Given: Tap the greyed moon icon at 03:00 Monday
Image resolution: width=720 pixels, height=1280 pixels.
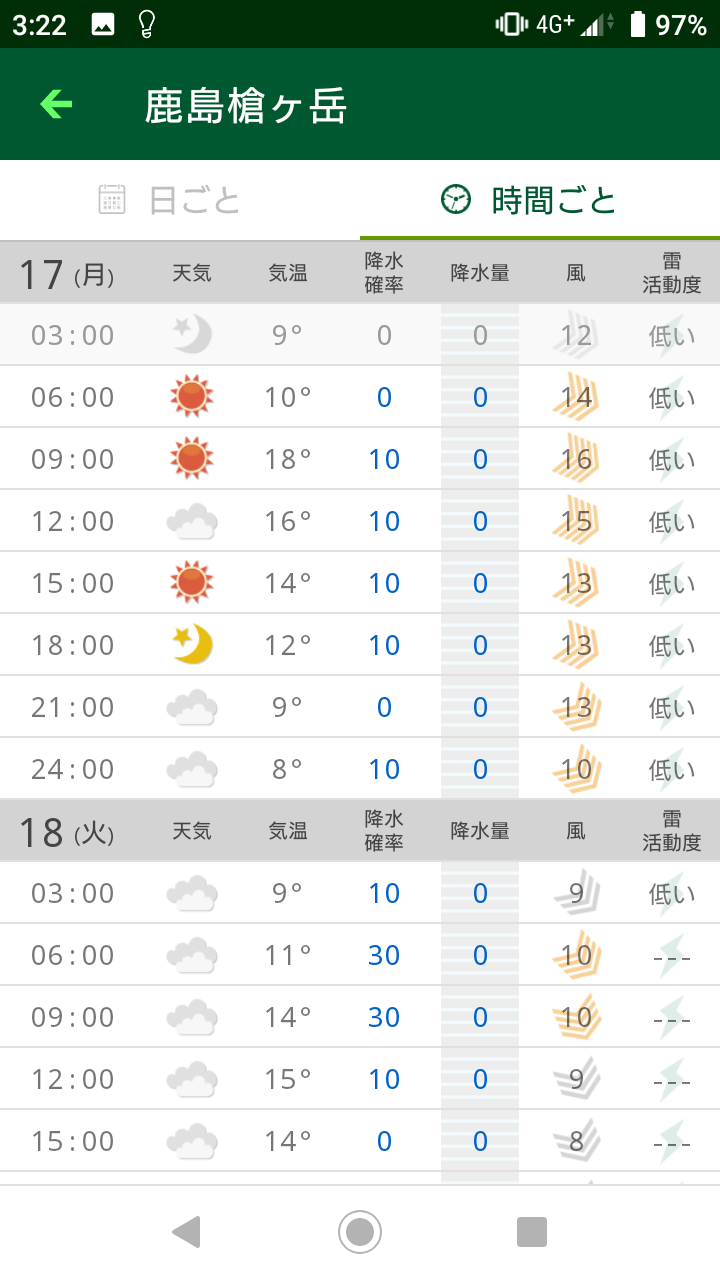Looking at the screenshot, I should coord(191,335).
